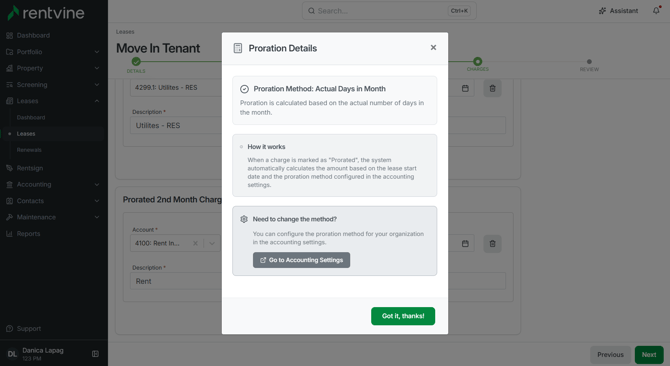Image resolution: width=670 pixels, height=366 pixels.
Task: Click the DL user avatar
Action: (12, 354)
